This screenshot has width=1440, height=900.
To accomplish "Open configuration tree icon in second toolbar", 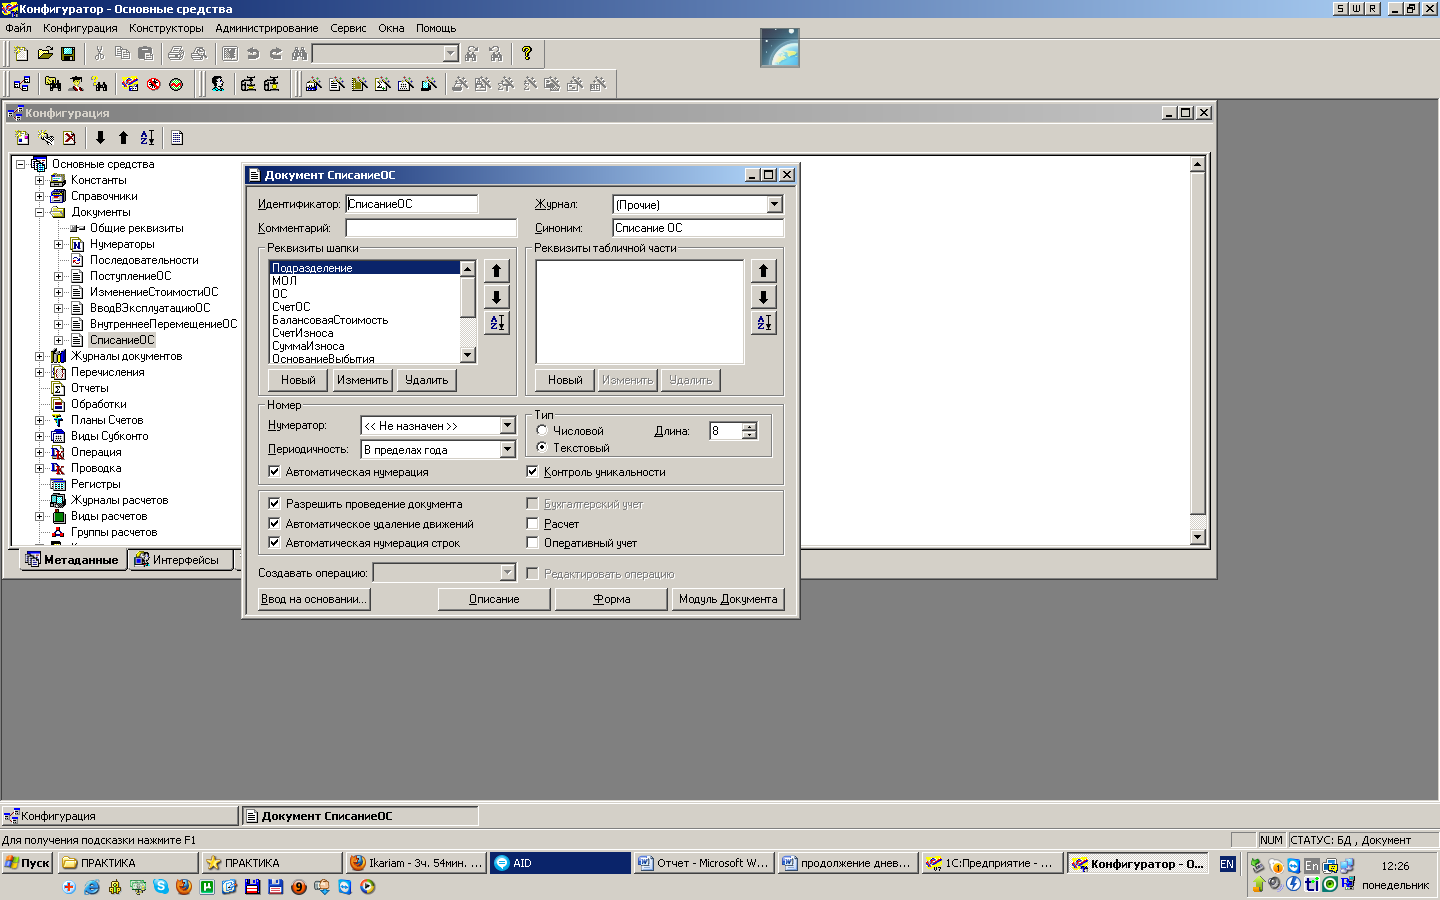I will point(22,84).
